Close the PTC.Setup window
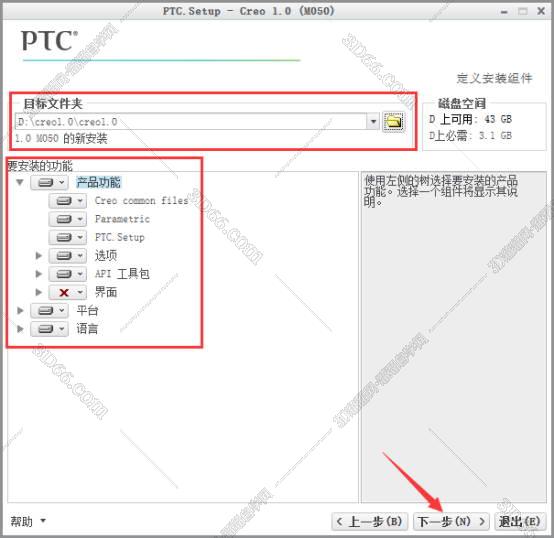 click(x=541, y=11)
